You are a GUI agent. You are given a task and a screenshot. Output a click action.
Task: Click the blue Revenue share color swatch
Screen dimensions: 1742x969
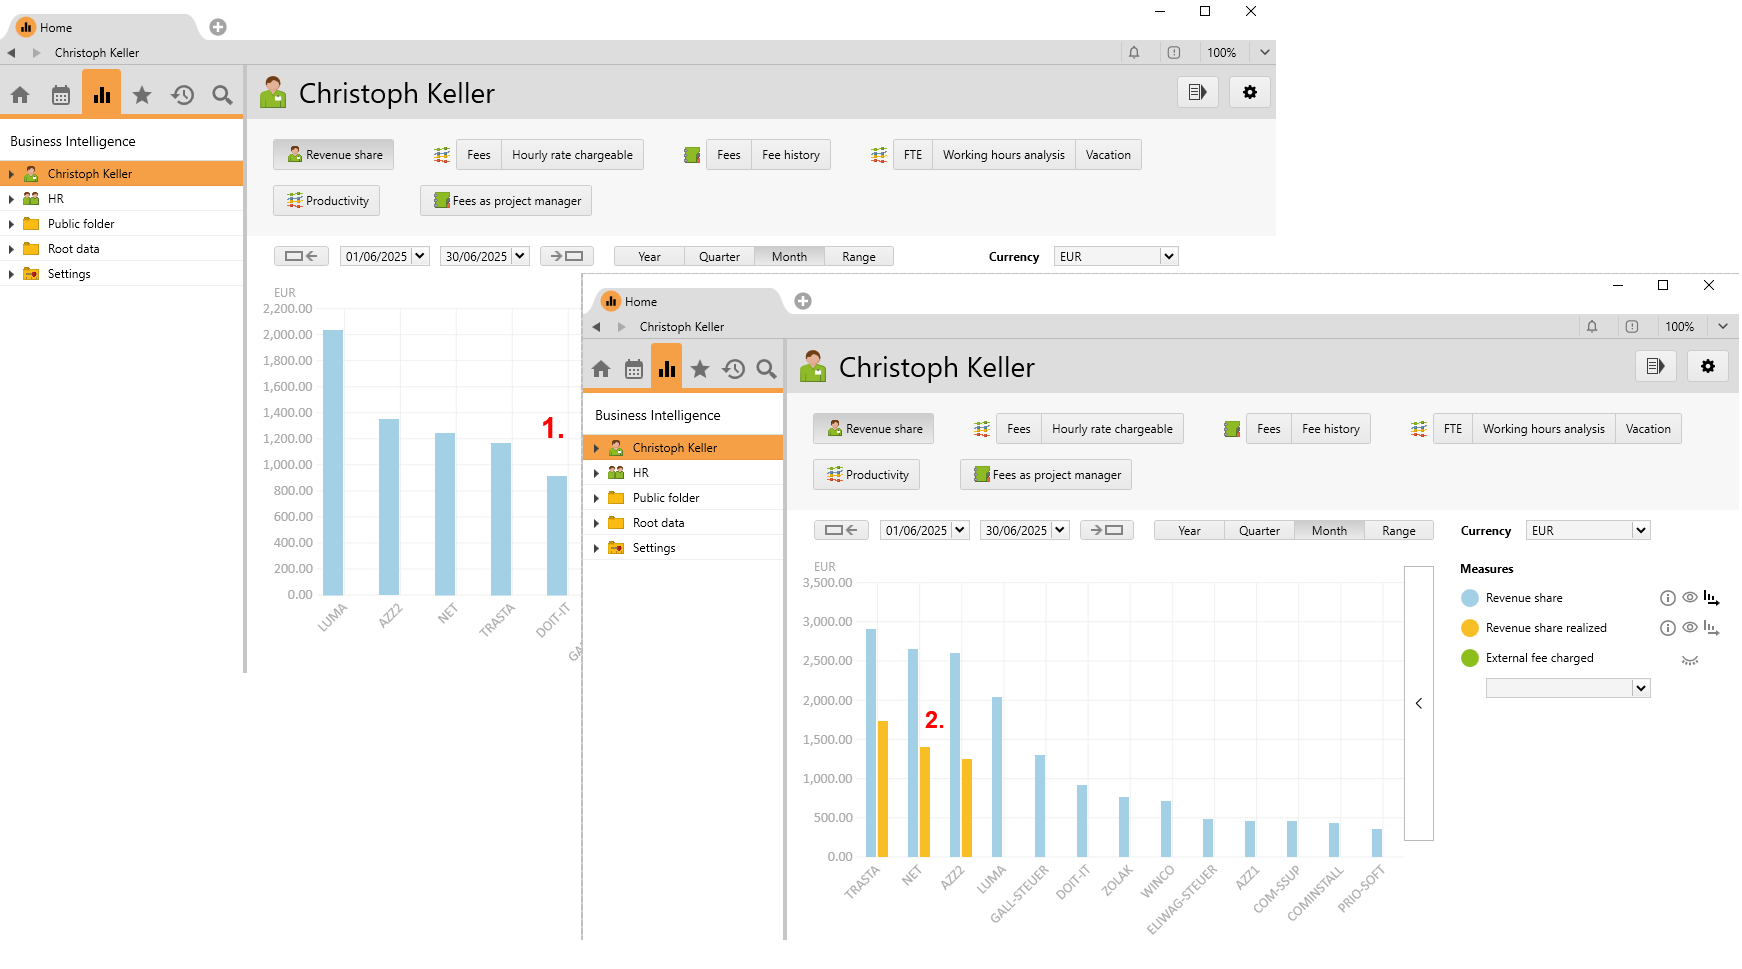pos(1470,598)
